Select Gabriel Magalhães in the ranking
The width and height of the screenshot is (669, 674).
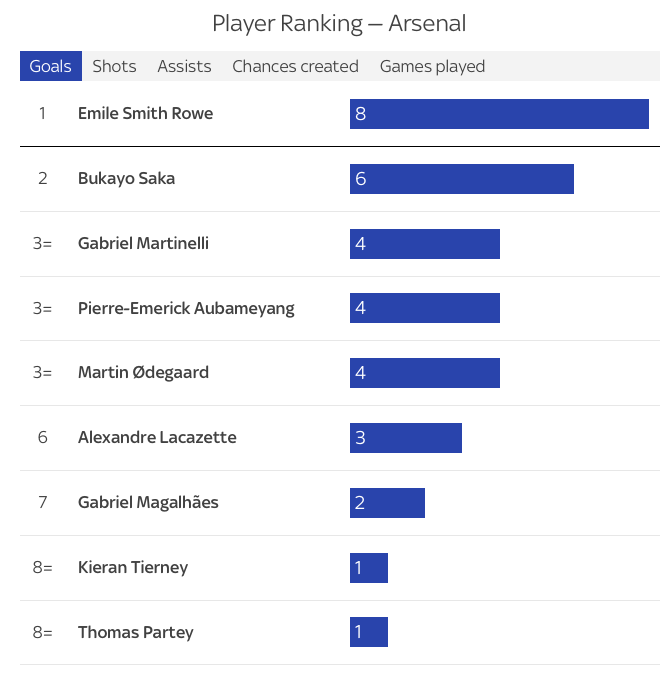148,503
